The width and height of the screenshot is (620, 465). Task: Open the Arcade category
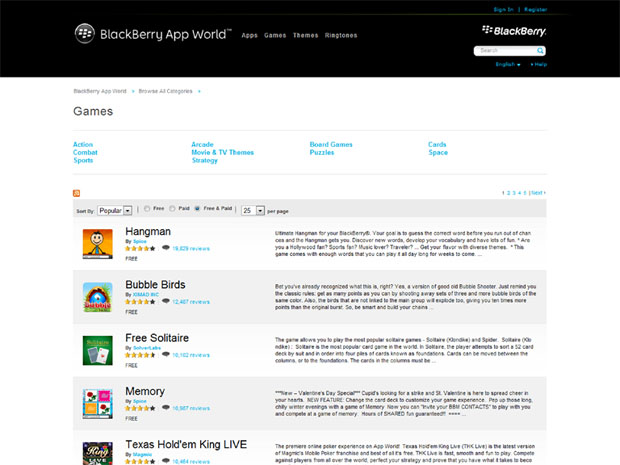point(202,144)
